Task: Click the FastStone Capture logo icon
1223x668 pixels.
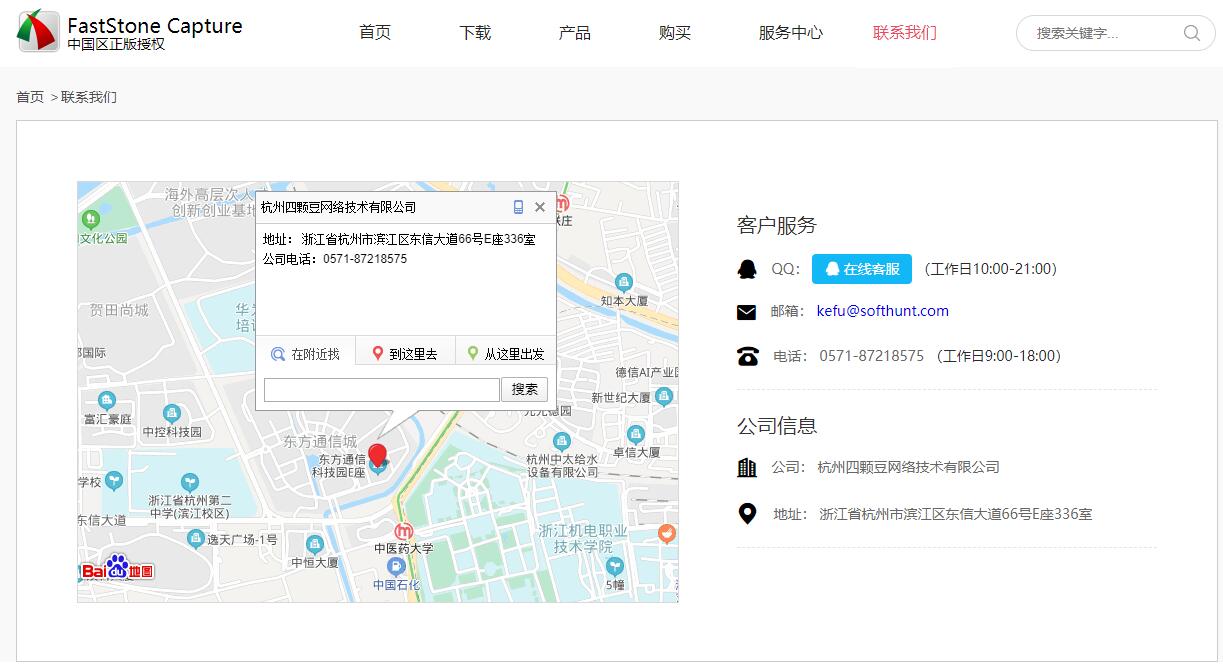Action: (x=38, y=31)
